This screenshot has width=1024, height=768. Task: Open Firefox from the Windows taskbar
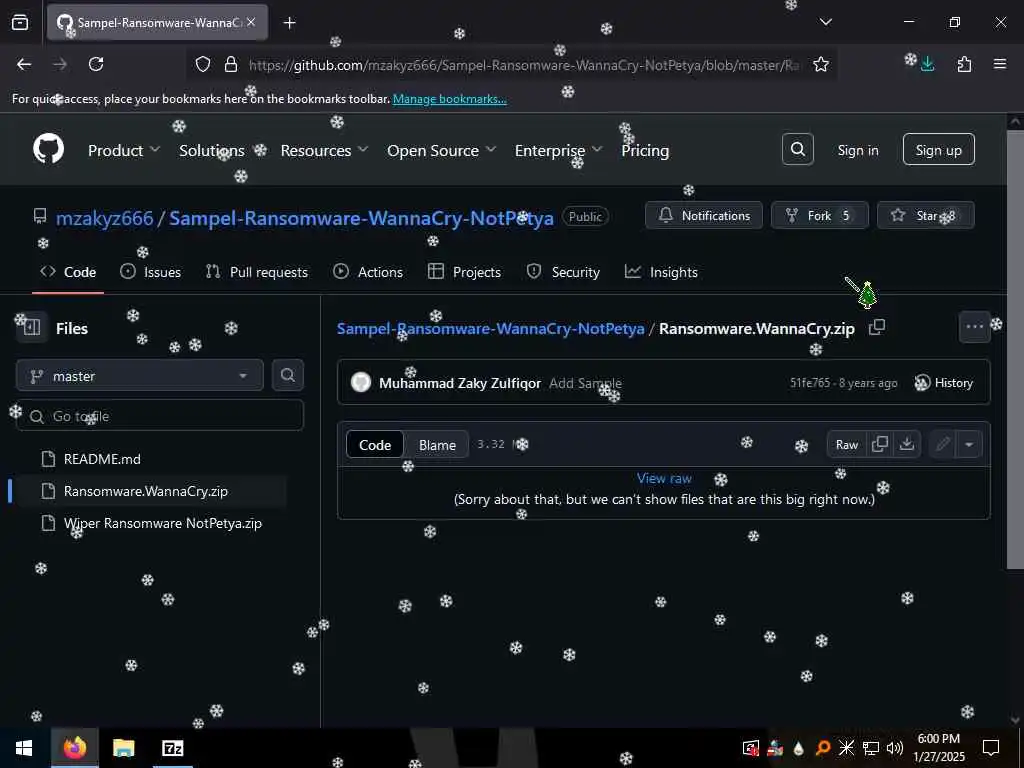[74, 748]
